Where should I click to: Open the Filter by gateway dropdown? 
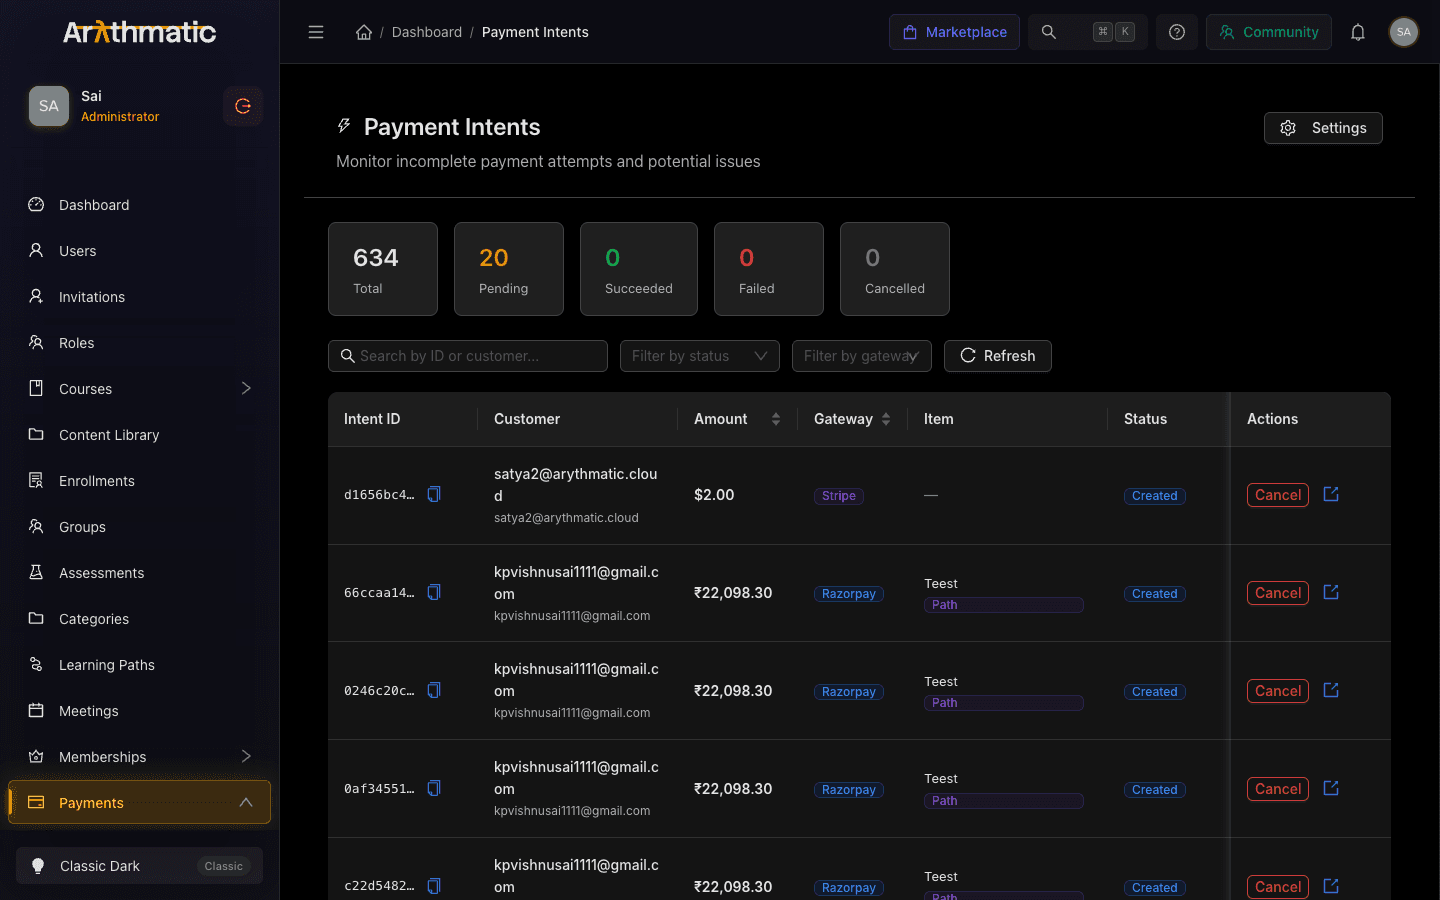pyautogui.click(x=862, y=356)
